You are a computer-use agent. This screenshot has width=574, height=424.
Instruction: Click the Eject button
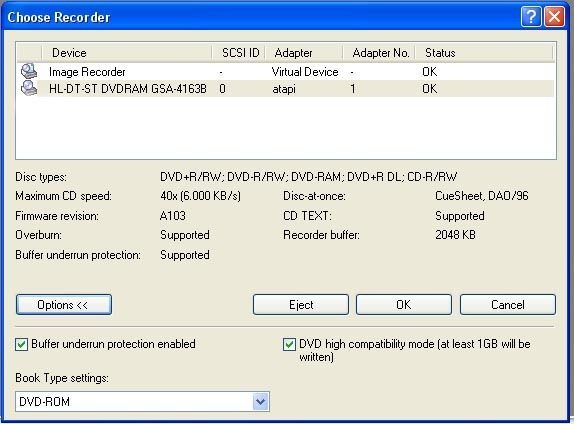click(301, 305)
